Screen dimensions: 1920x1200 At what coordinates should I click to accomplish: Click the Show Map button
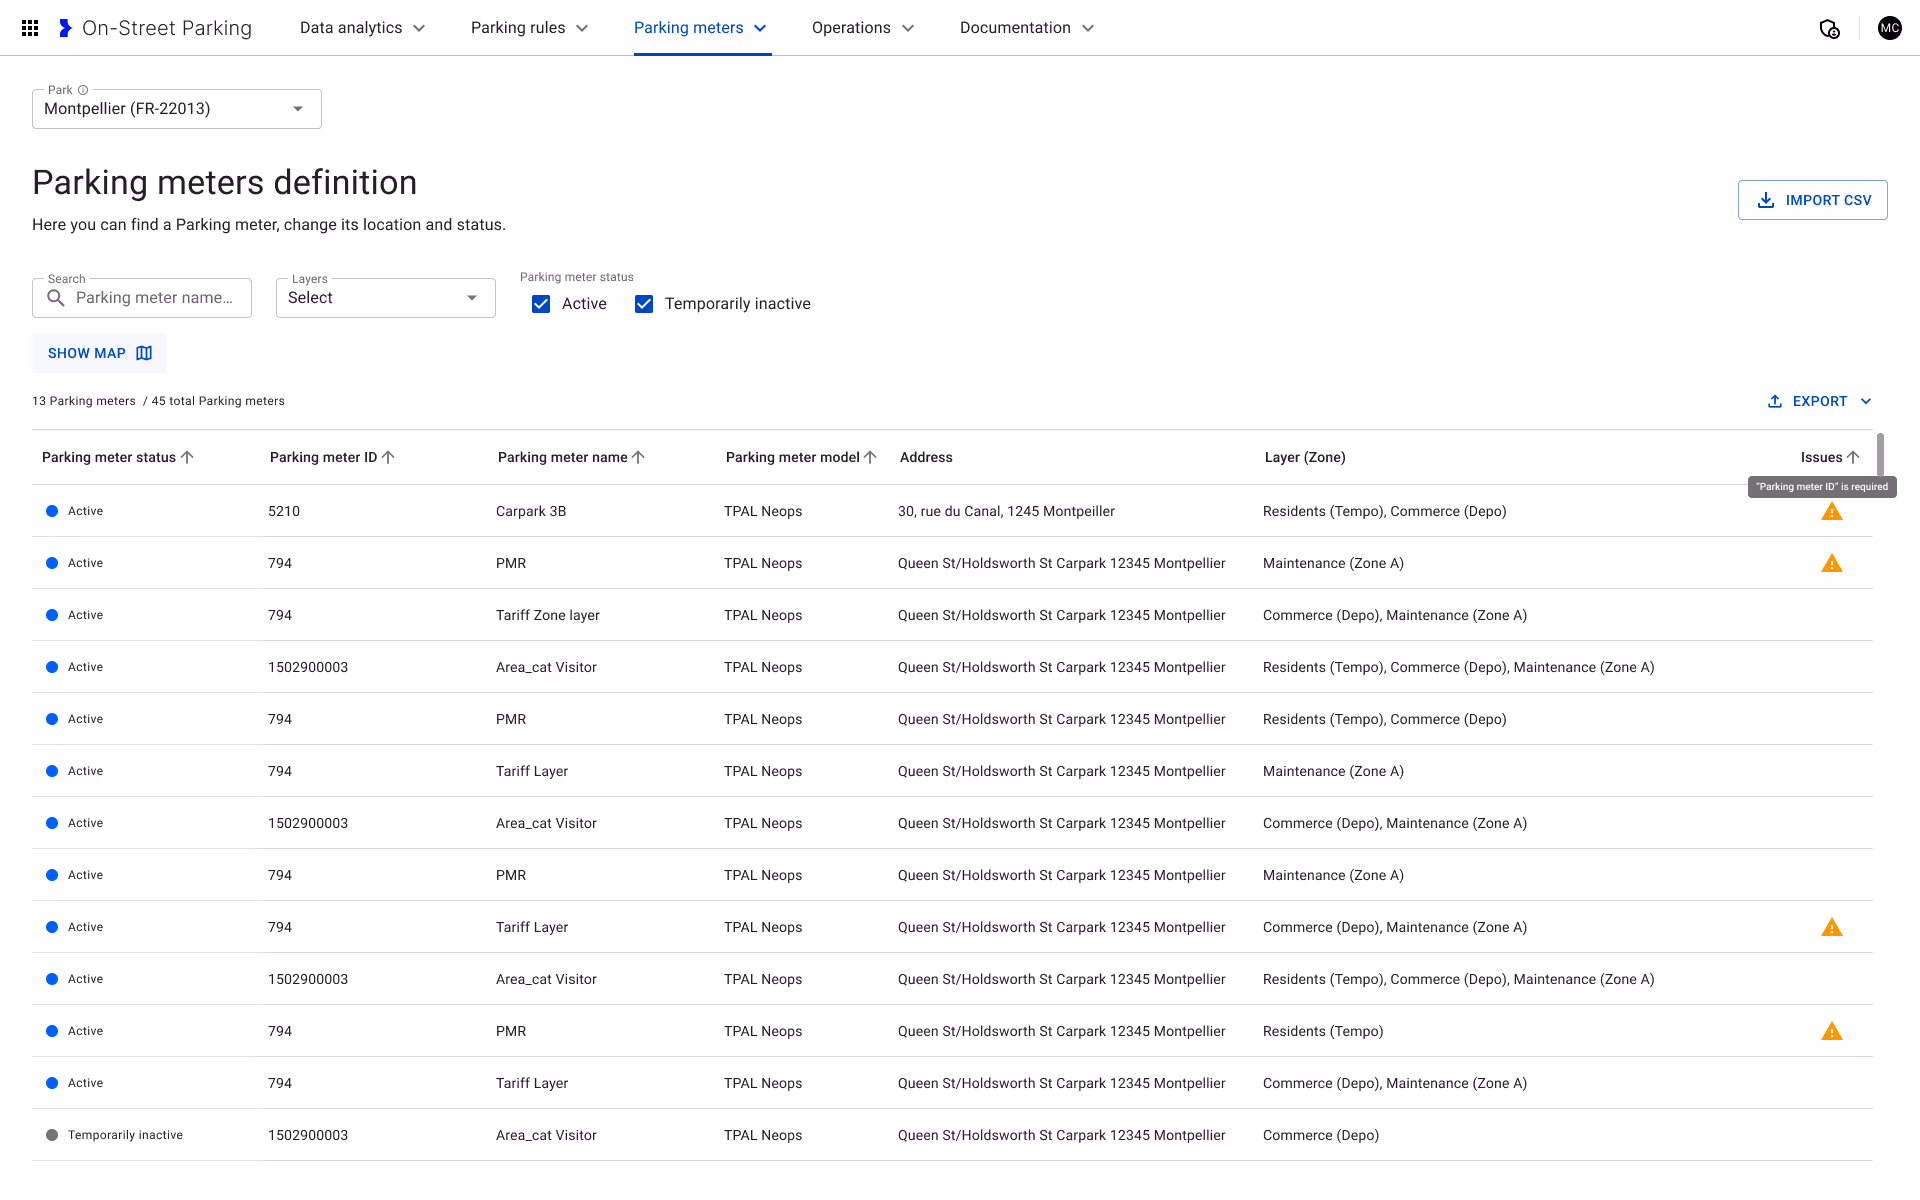pyautogui.click(x=99, y=353)
